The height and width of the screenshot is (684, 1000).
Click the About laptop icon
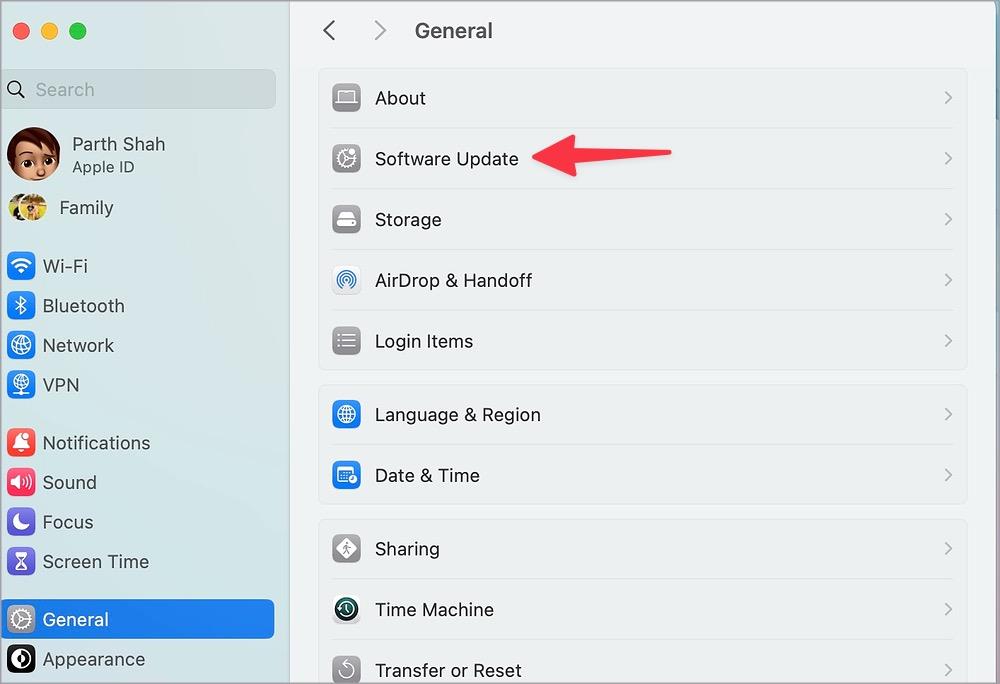coord(346,98)
